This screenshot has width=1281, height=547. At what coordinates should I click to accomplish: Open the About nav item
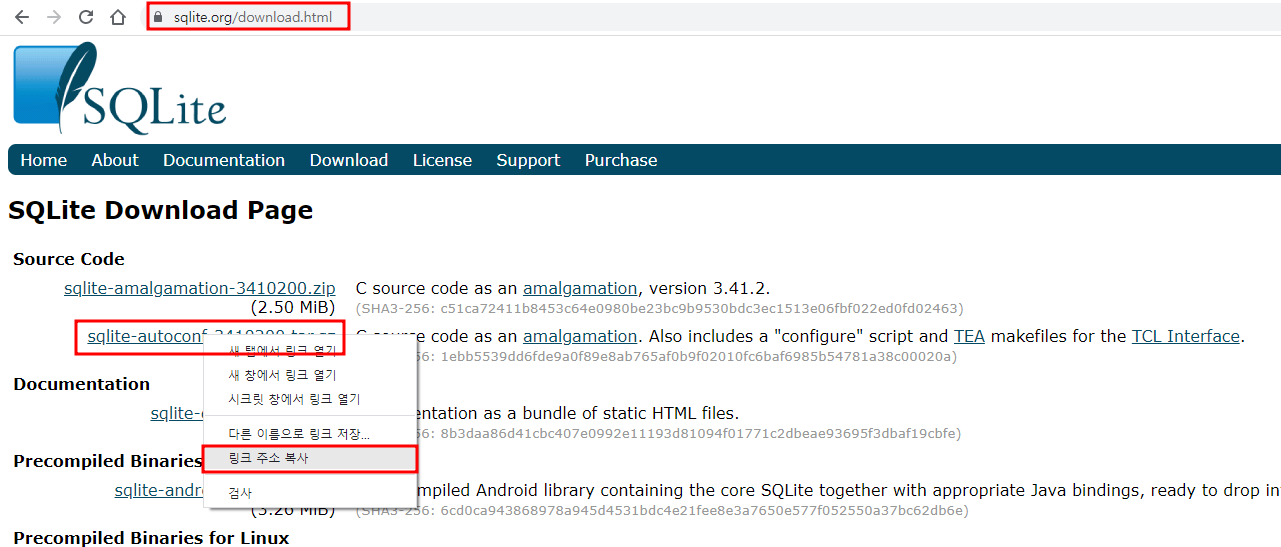pos(115,160)
